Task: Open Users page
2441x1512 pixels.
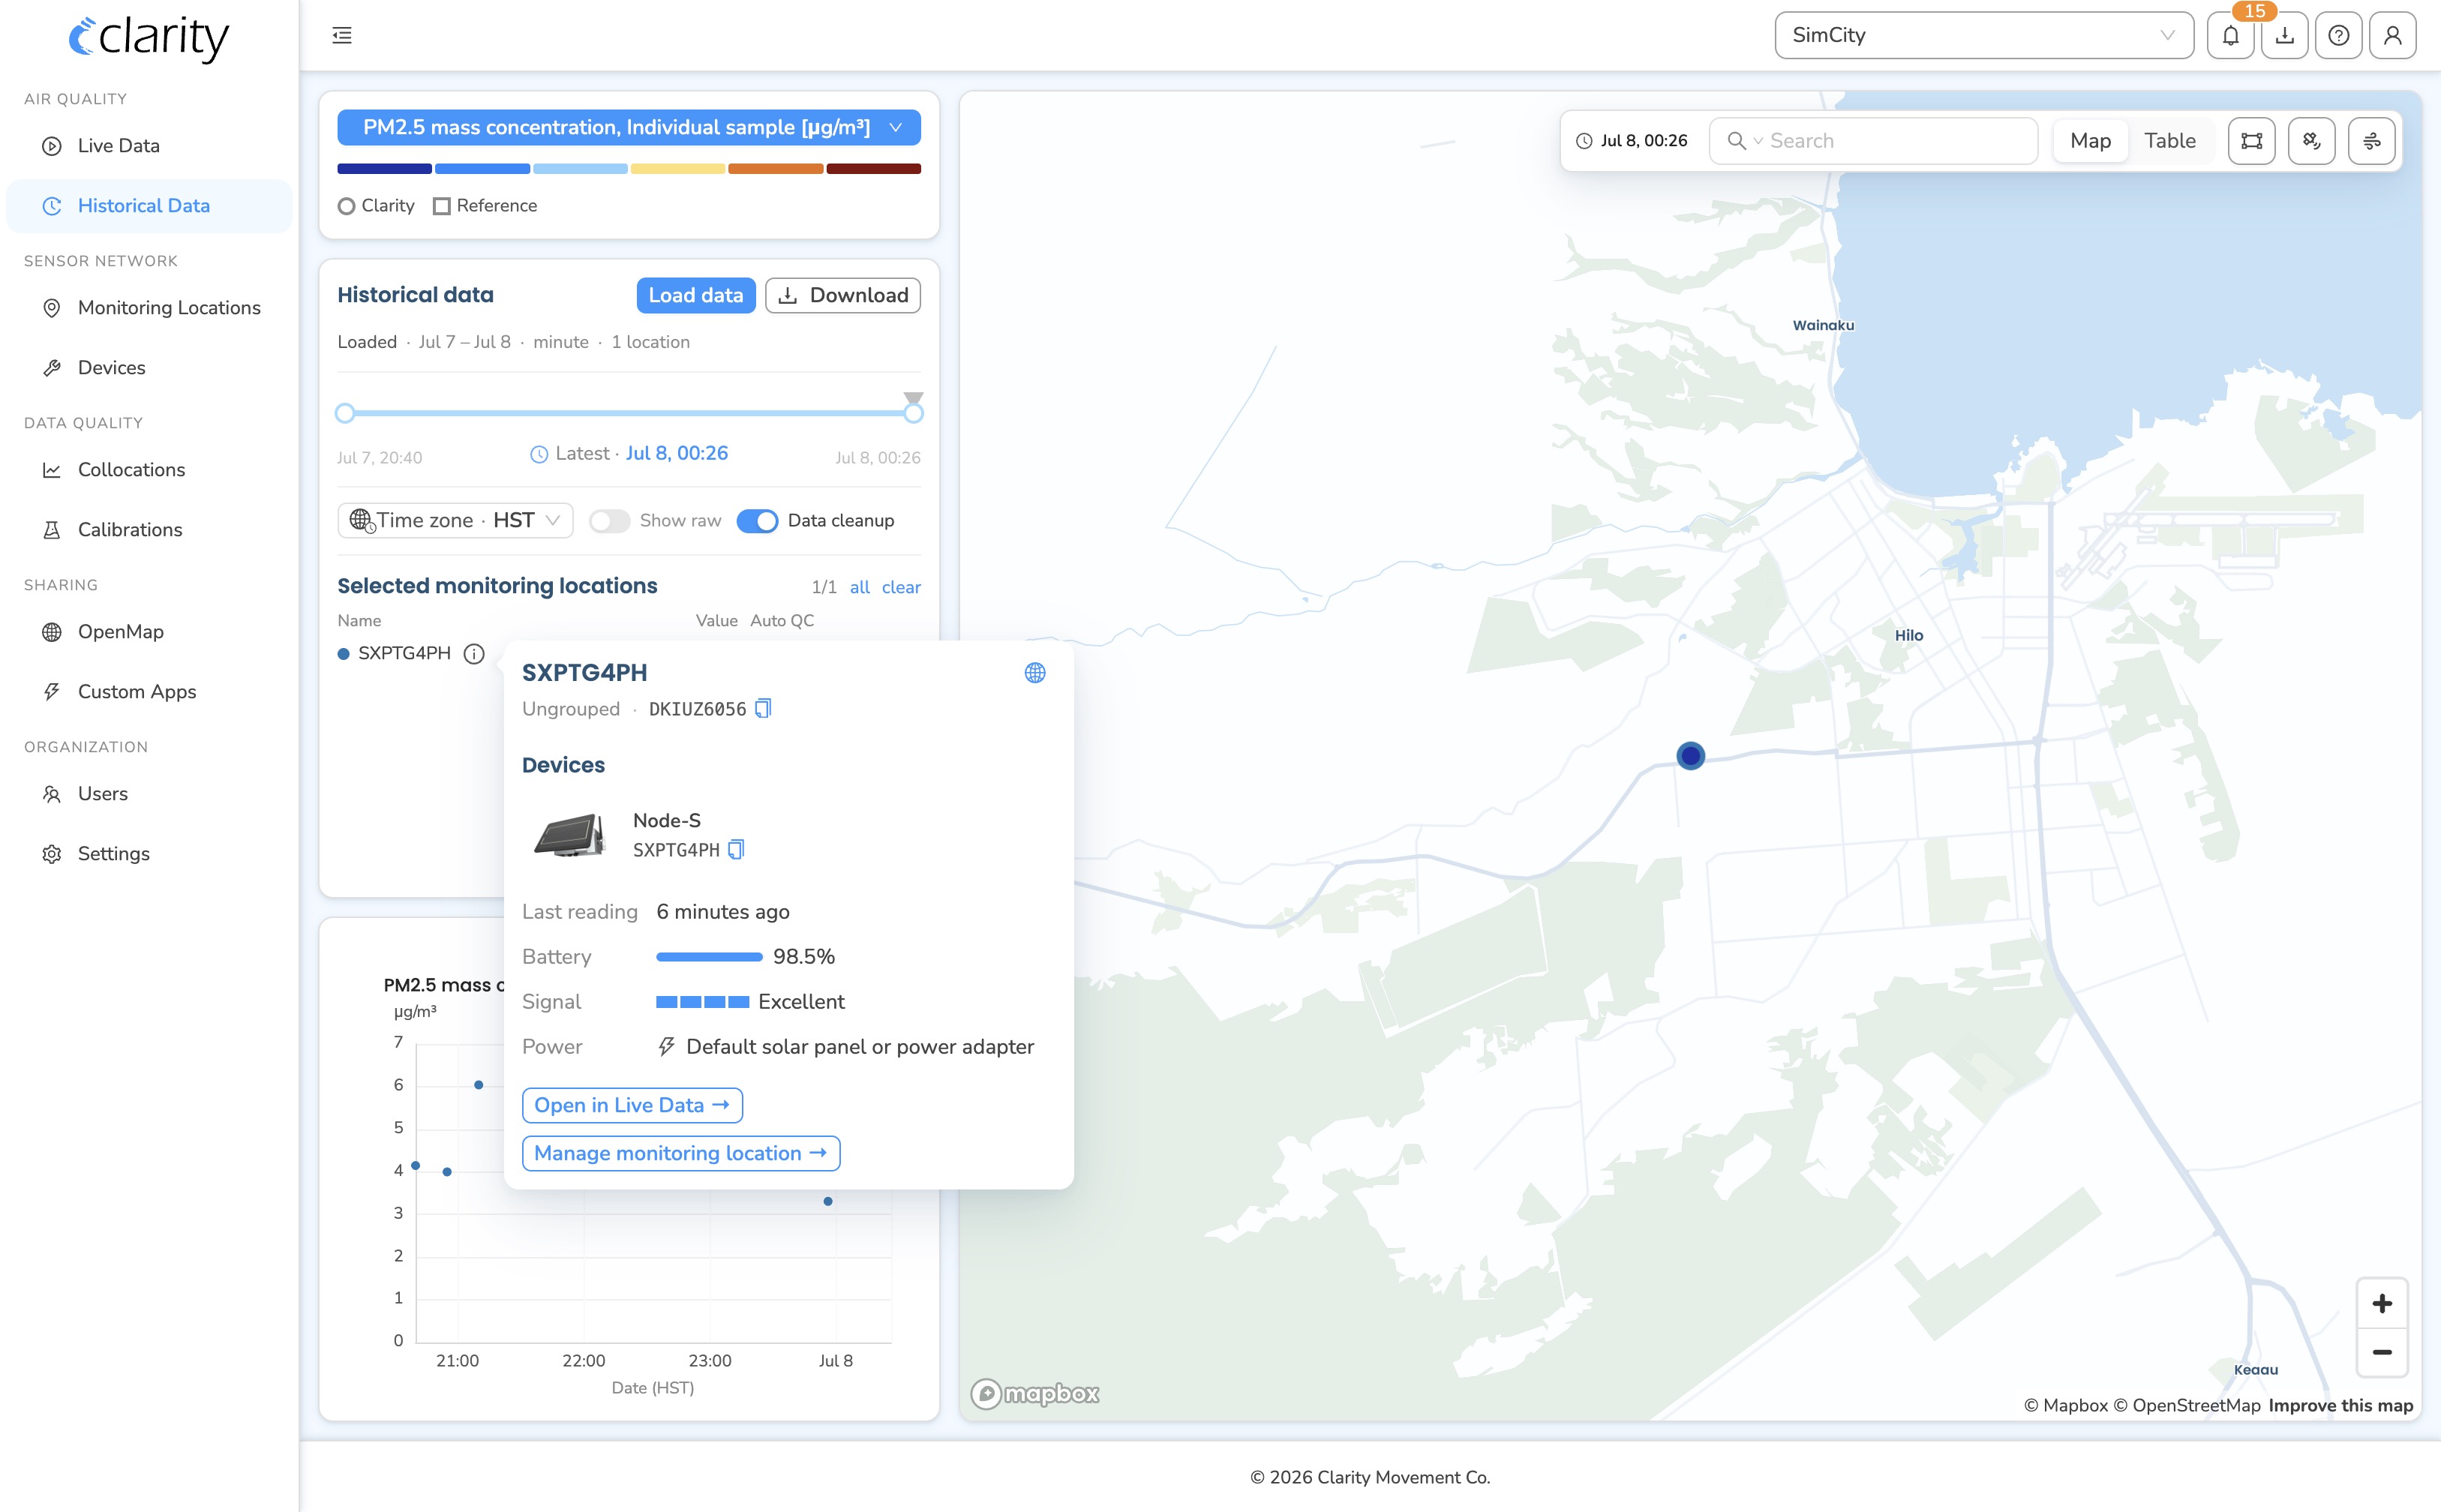Action: [149, 794]
